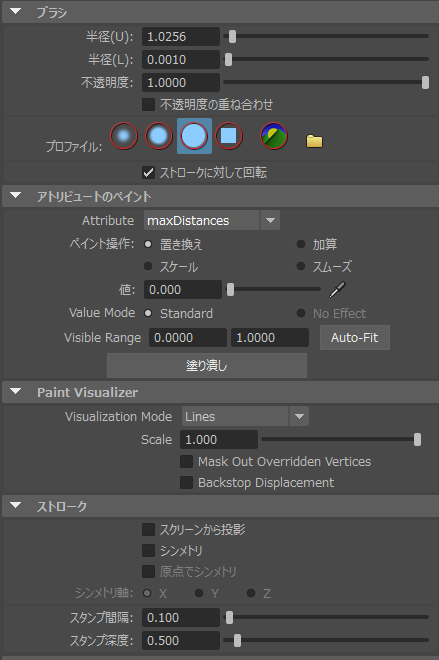Click the 不透明度 value field
Viewport: 439px width, 660px height.
[181, 82]
